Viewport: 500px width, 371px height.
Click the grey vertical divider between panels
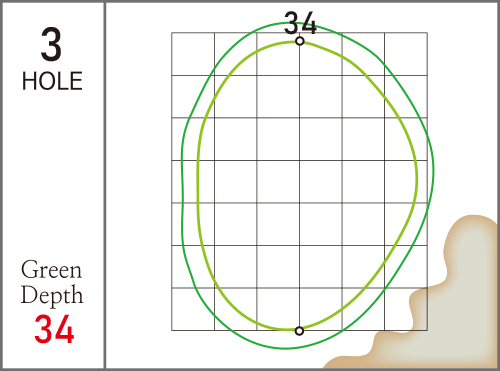[x=105, y=185]
